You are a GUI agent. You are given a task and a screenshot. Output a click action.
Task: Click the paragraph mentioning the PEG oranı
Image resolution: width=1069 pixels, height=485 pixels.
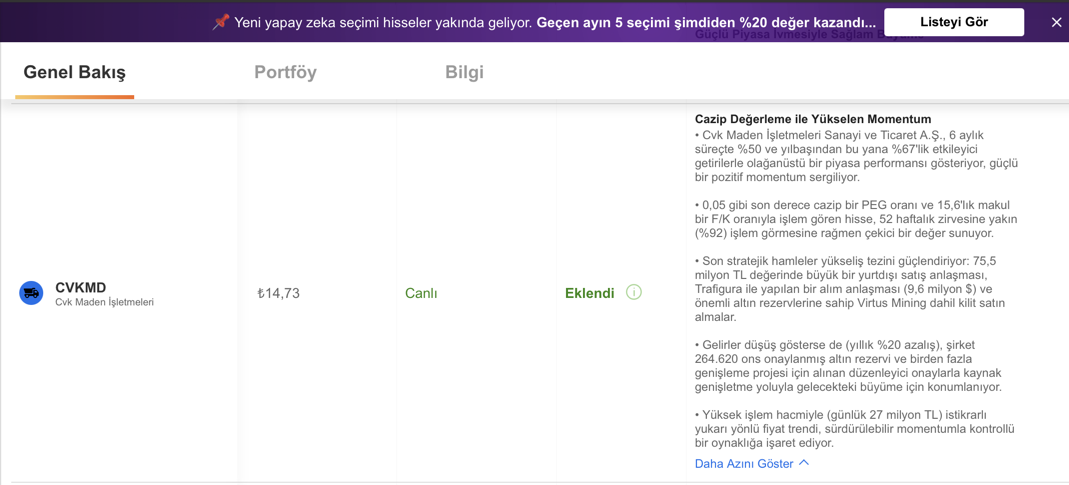pos(856,219)
